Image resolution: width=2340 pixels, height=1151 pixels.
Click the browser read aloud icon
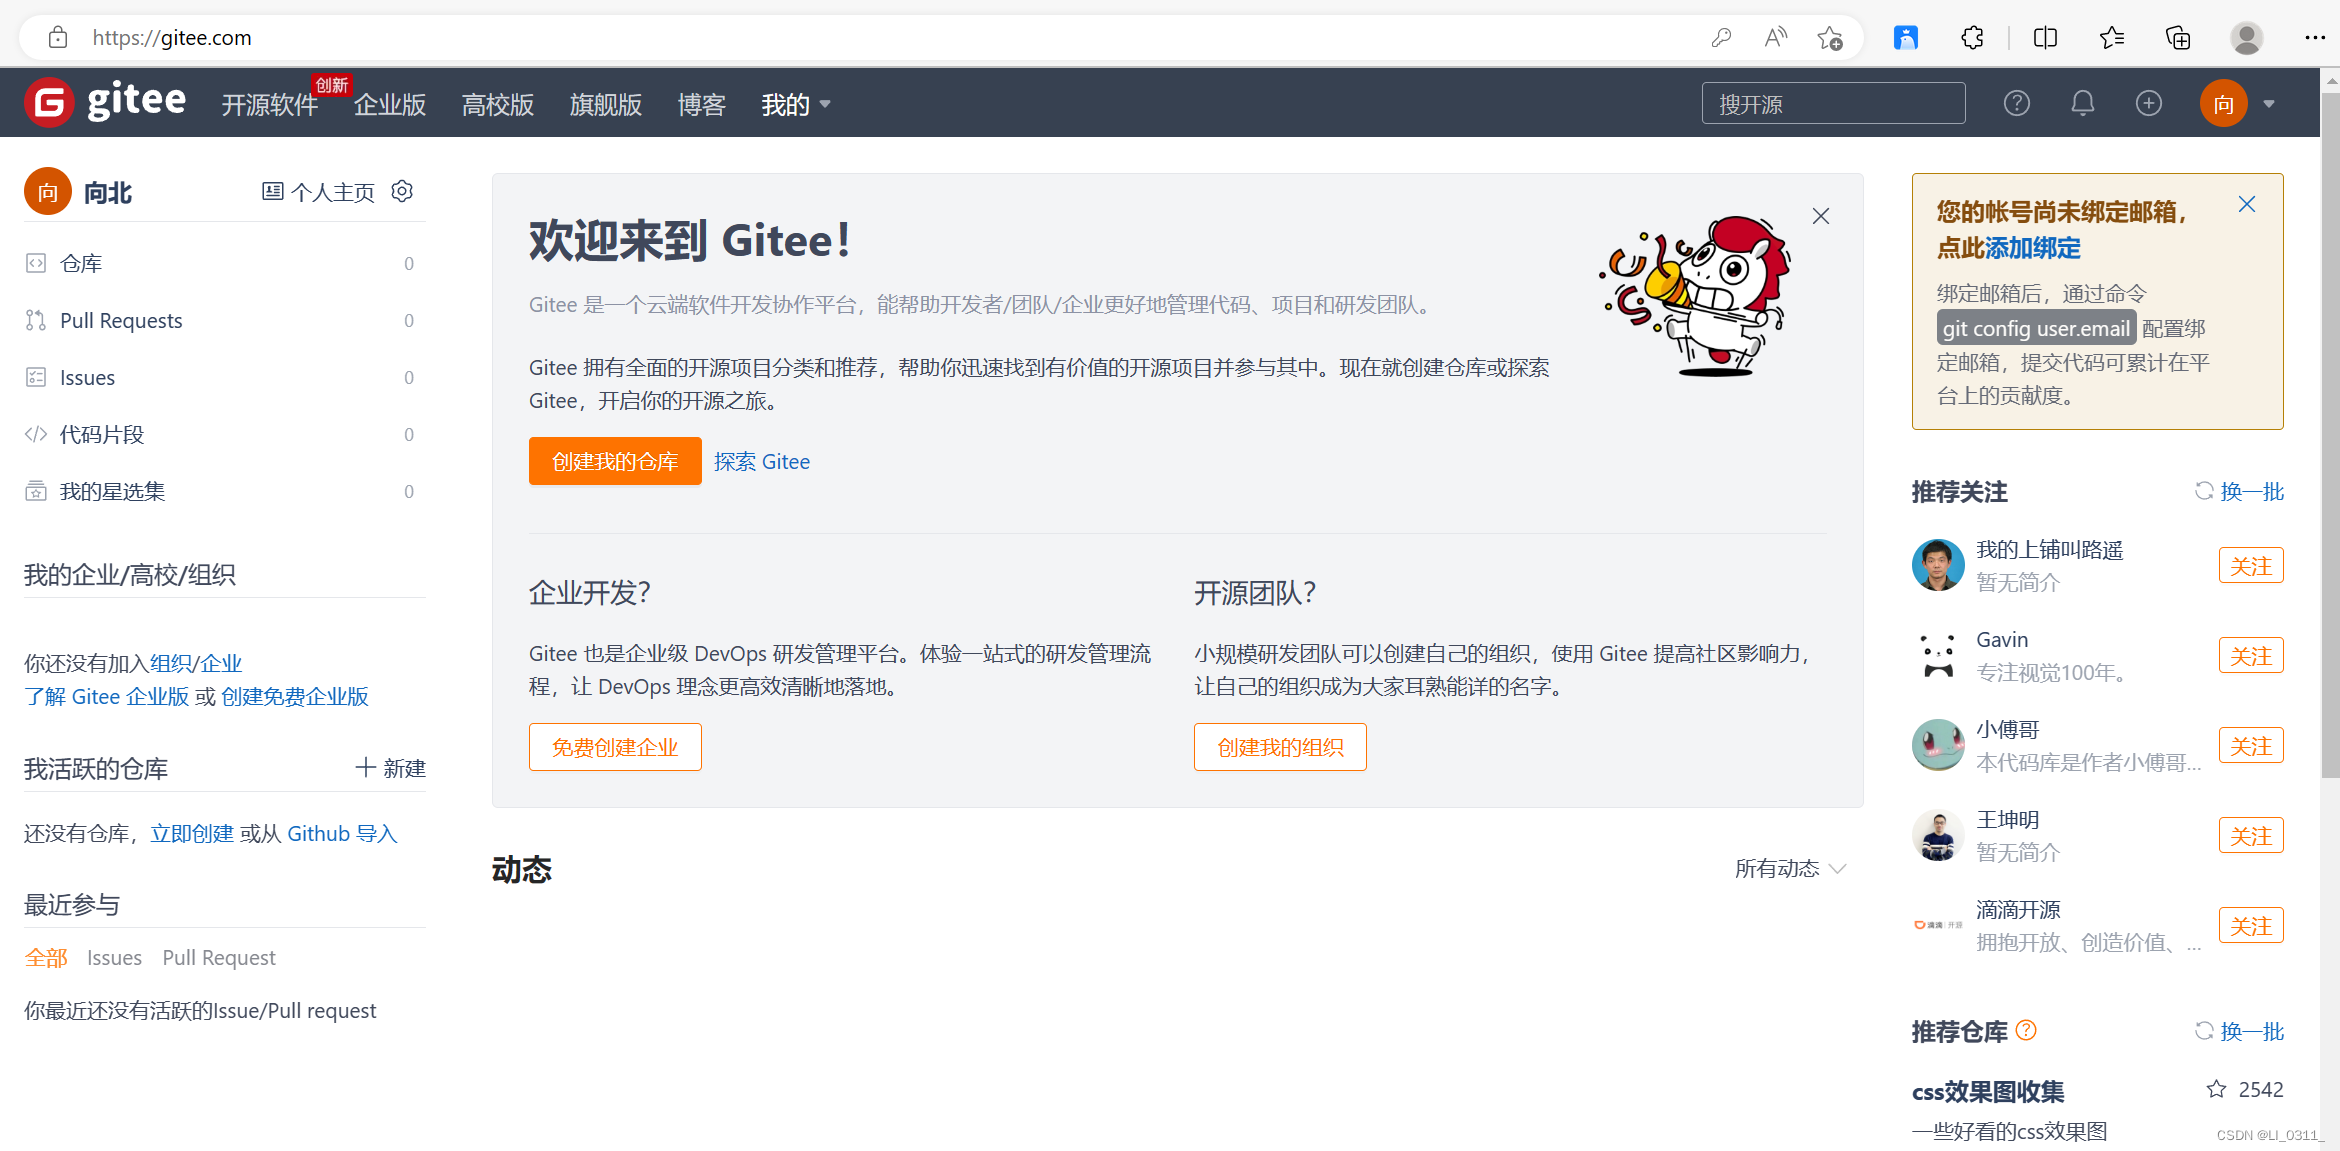(x=1776, y=38)
